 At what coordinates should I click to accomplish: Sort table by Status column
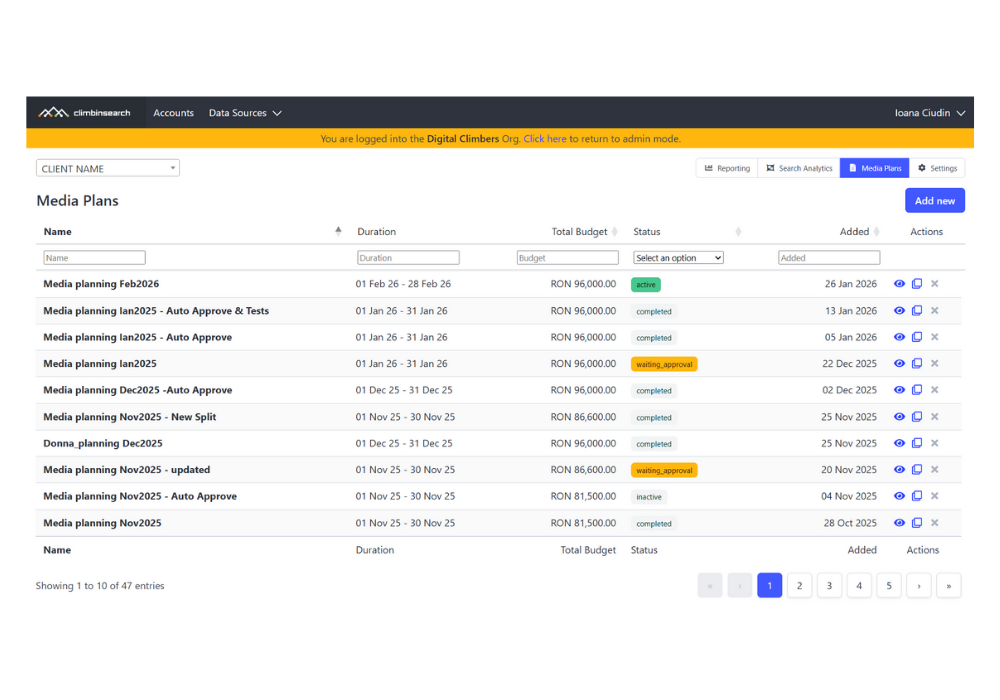[739, 231]
